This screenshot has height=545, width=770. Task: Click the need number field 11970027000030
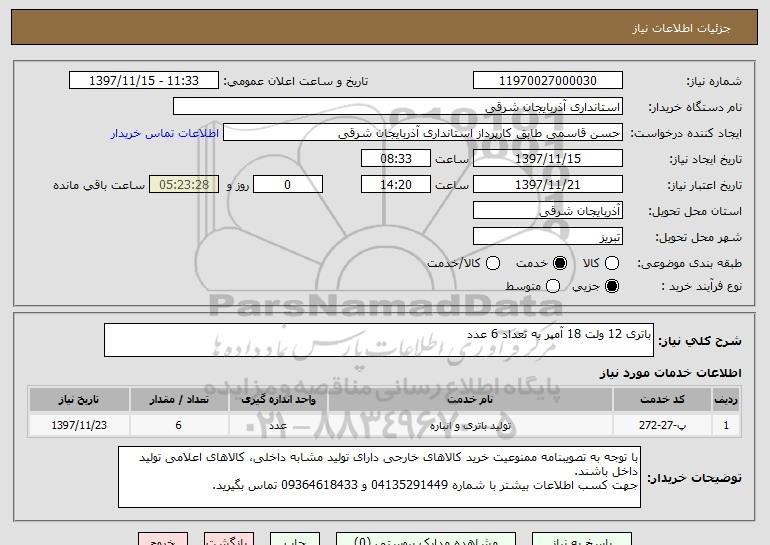coord(548,81)
